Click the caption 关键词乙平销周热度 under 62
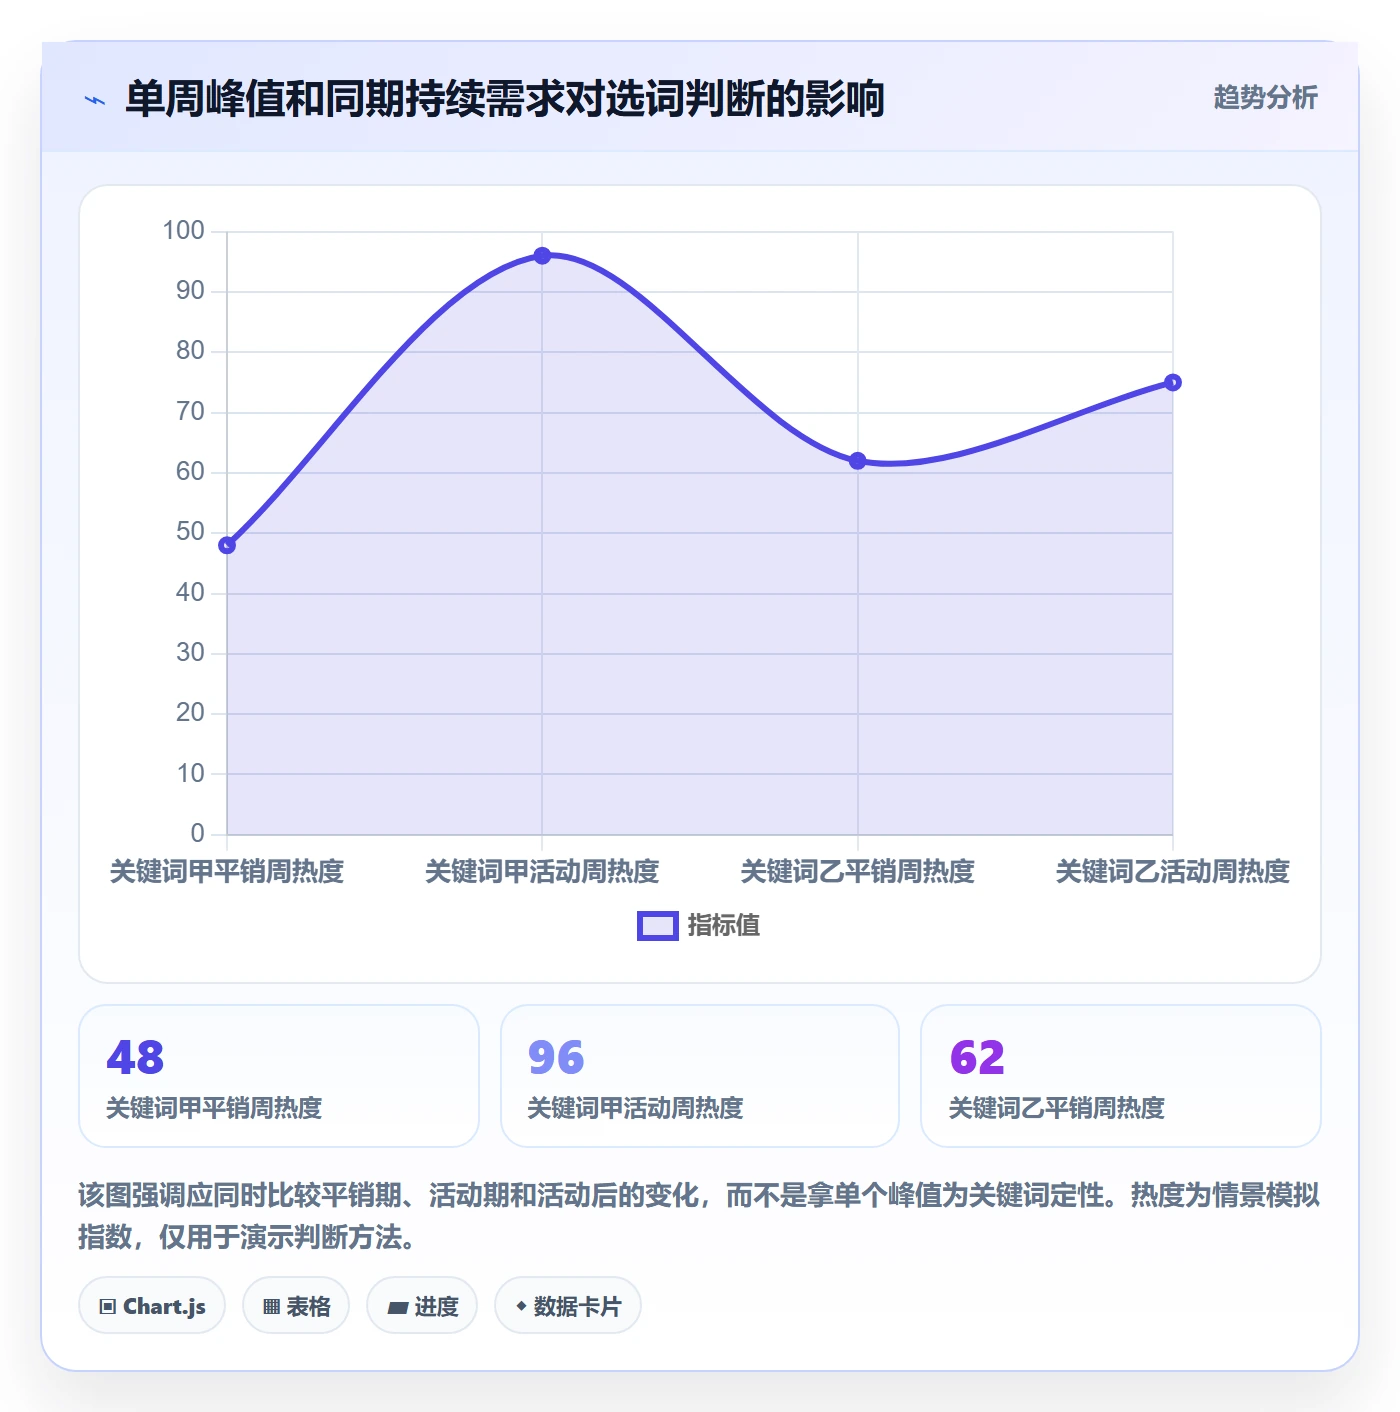This screenshot has height=1412, width=1400. coord(1057,1108)
